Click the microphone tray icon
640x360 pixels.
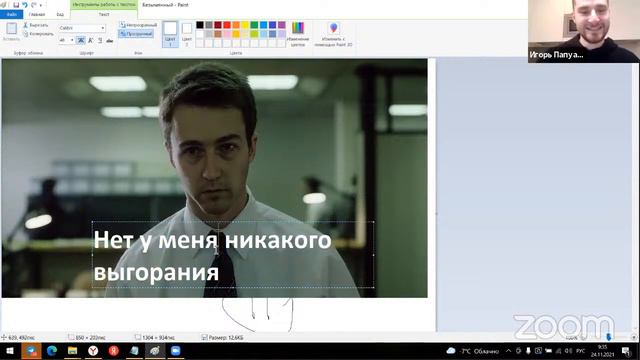528,351
